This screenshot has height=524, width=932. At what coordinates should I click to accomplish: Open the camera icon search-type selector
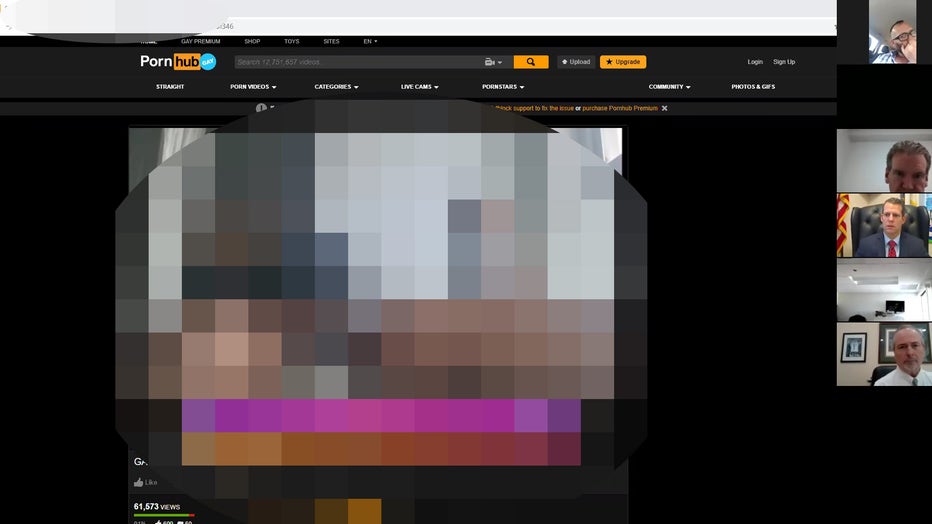click(x=493, y=62)
